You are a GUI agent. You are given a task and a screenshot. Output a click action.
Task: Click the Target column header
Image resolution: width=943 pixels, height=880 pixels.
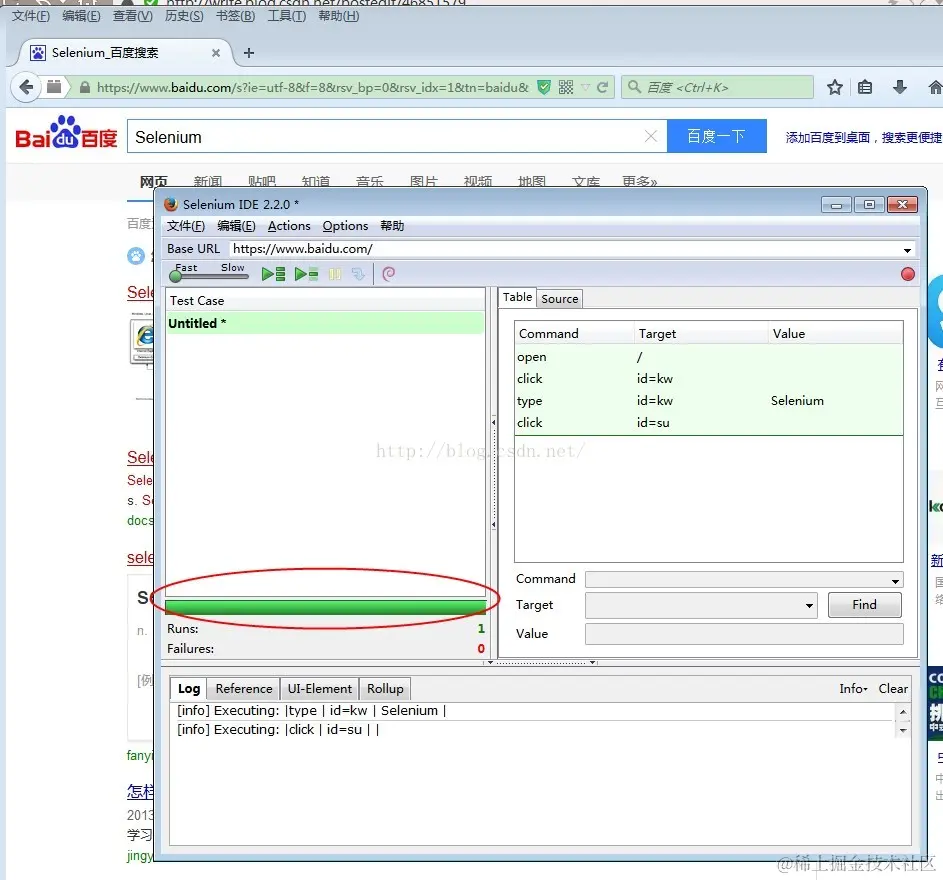701,334
